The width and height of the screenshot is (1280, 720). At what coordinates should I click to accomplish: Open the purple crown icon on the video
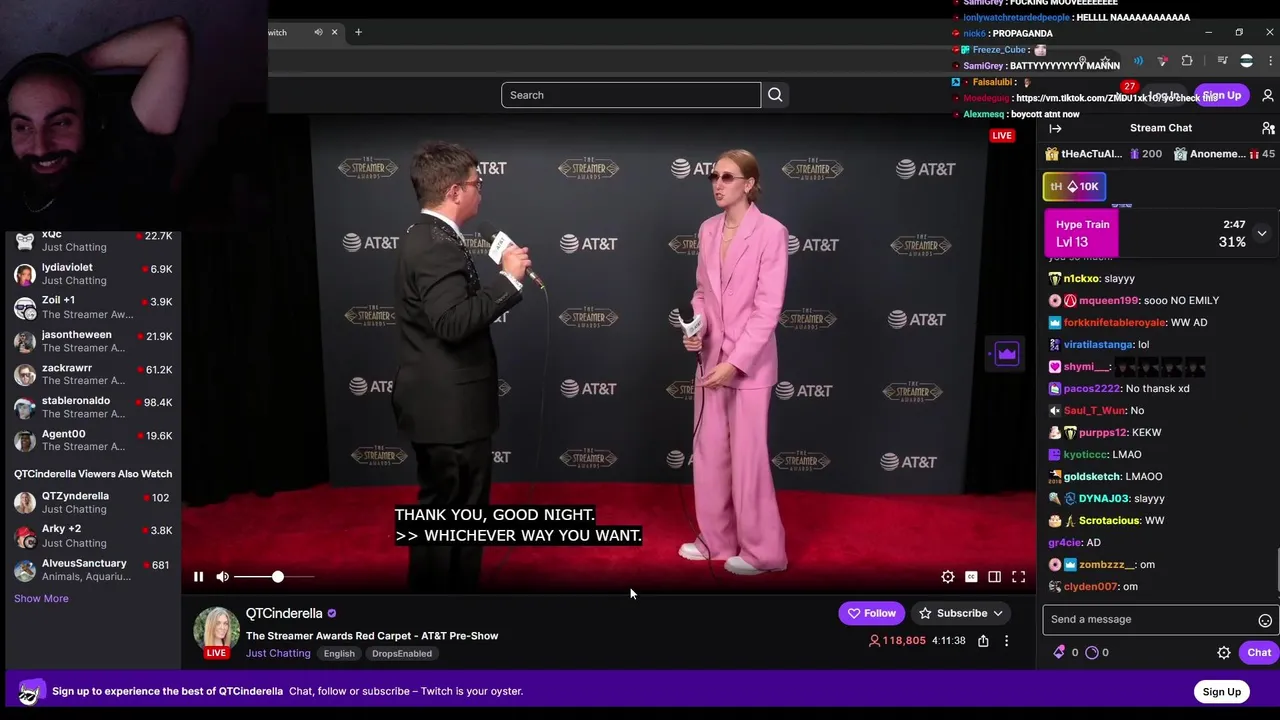pos(1006,353)
